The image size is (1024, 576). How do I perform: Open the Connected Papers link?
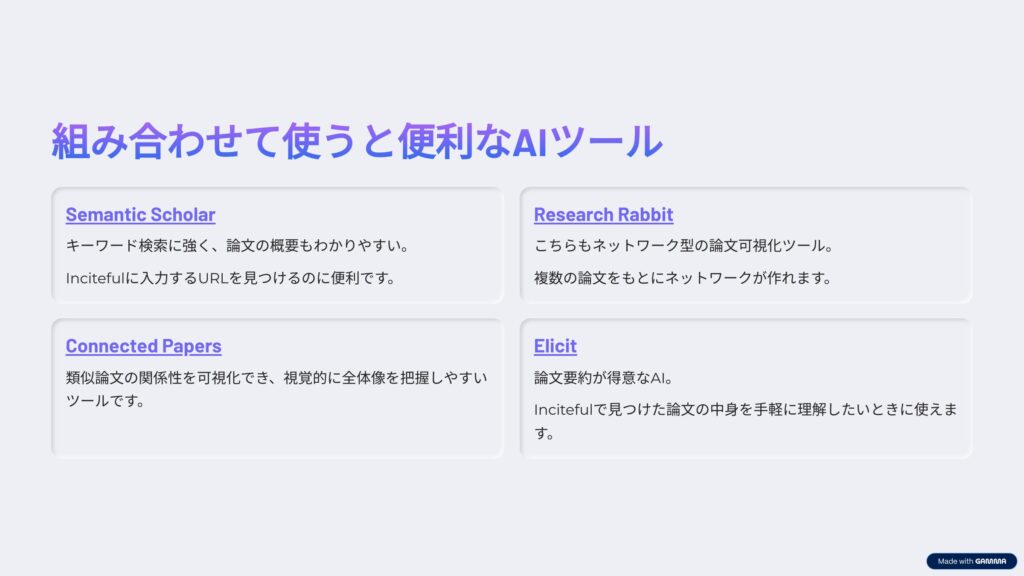[x=143, y=346]
